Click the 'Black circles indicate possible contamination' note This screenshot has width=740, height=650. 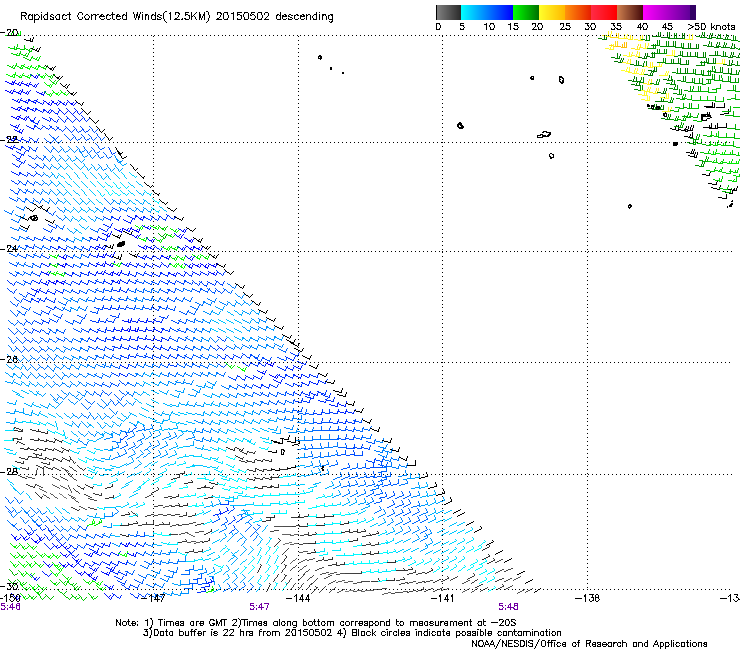456,633
